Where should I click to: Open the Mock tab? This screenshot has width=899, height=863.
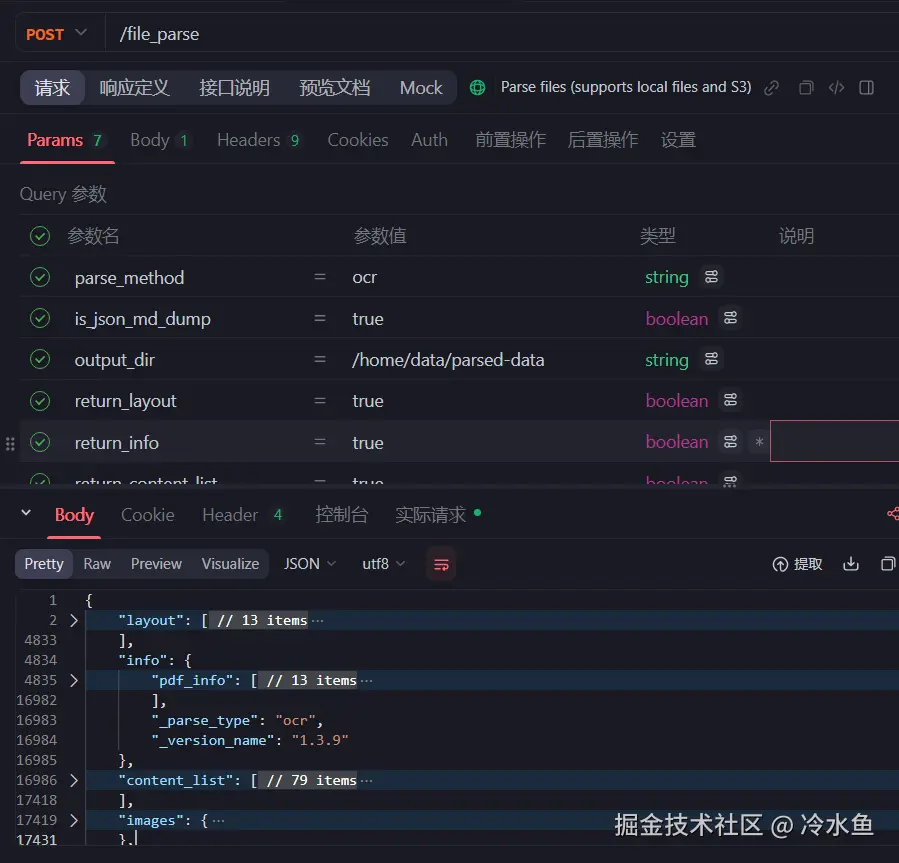click(x=421, y=88)
